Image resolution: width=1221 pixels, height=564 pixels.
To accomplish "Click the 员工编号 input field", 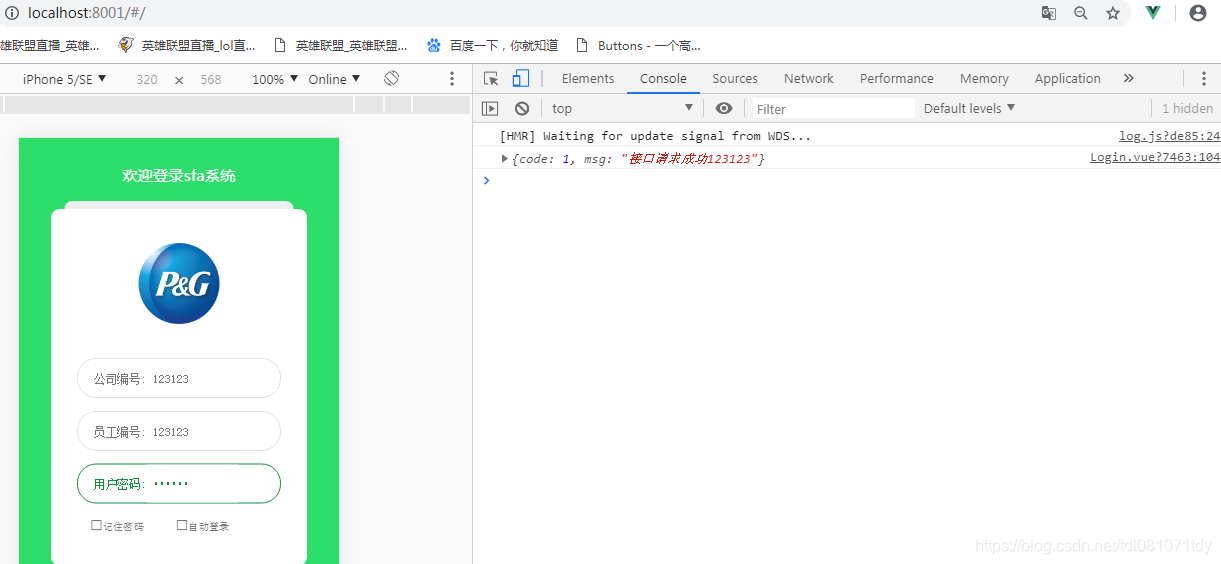I will [x=179, y=431].
